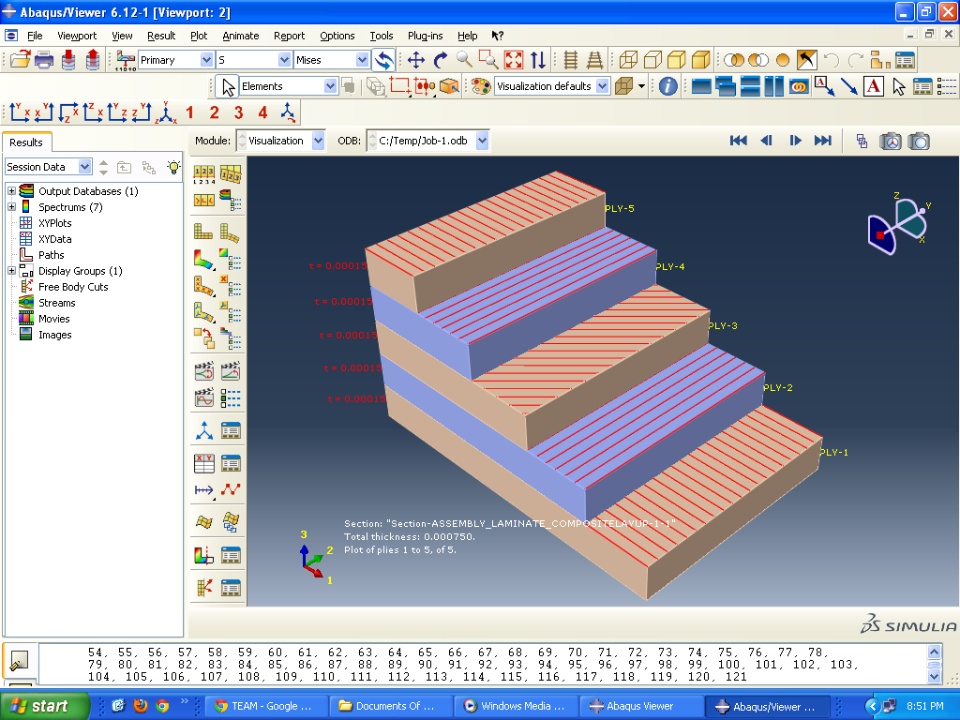960x720 pixels.
Task: Toggle perspective view on
Action: 594,60
